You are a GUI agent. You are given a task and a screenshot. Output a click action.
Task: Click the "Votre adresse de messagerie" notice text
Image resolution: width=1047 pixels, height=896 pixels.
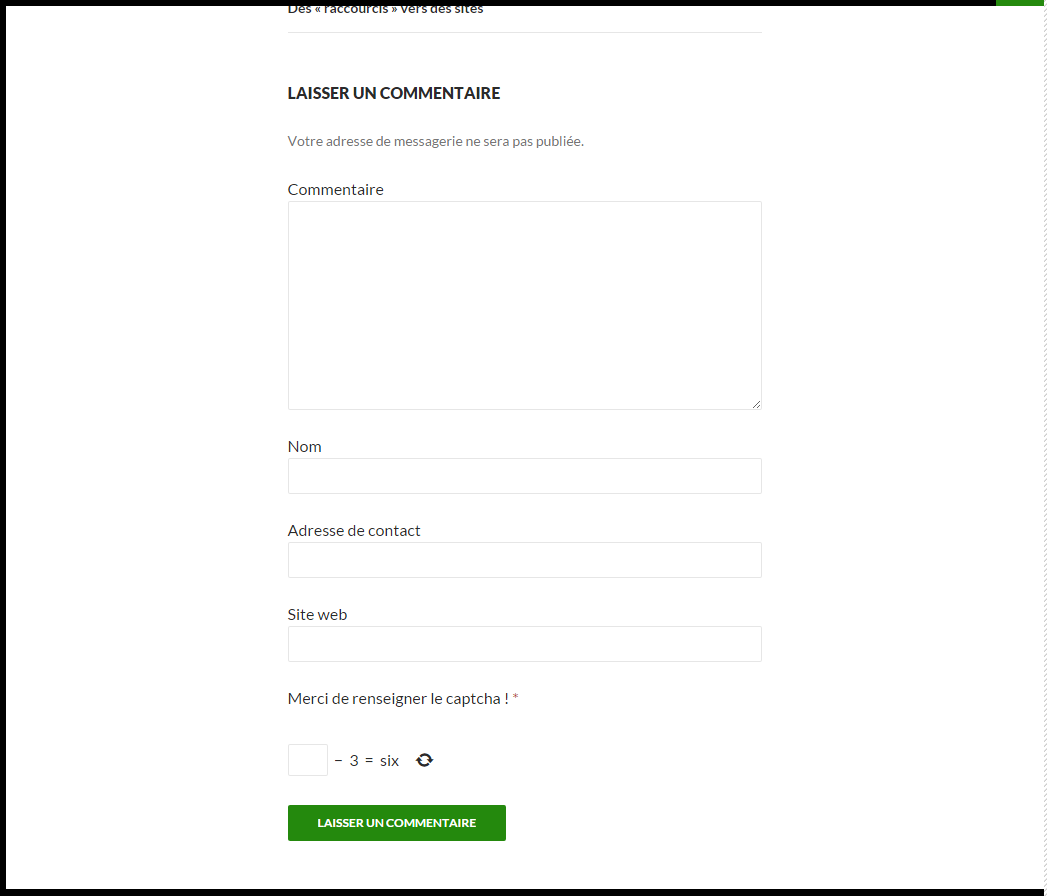tap(435, 141)
